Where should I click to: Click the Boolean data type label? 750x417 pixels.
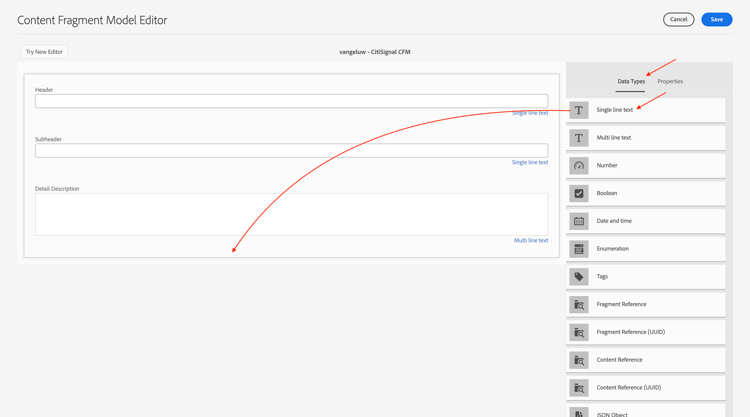click(x=607, y=193)
